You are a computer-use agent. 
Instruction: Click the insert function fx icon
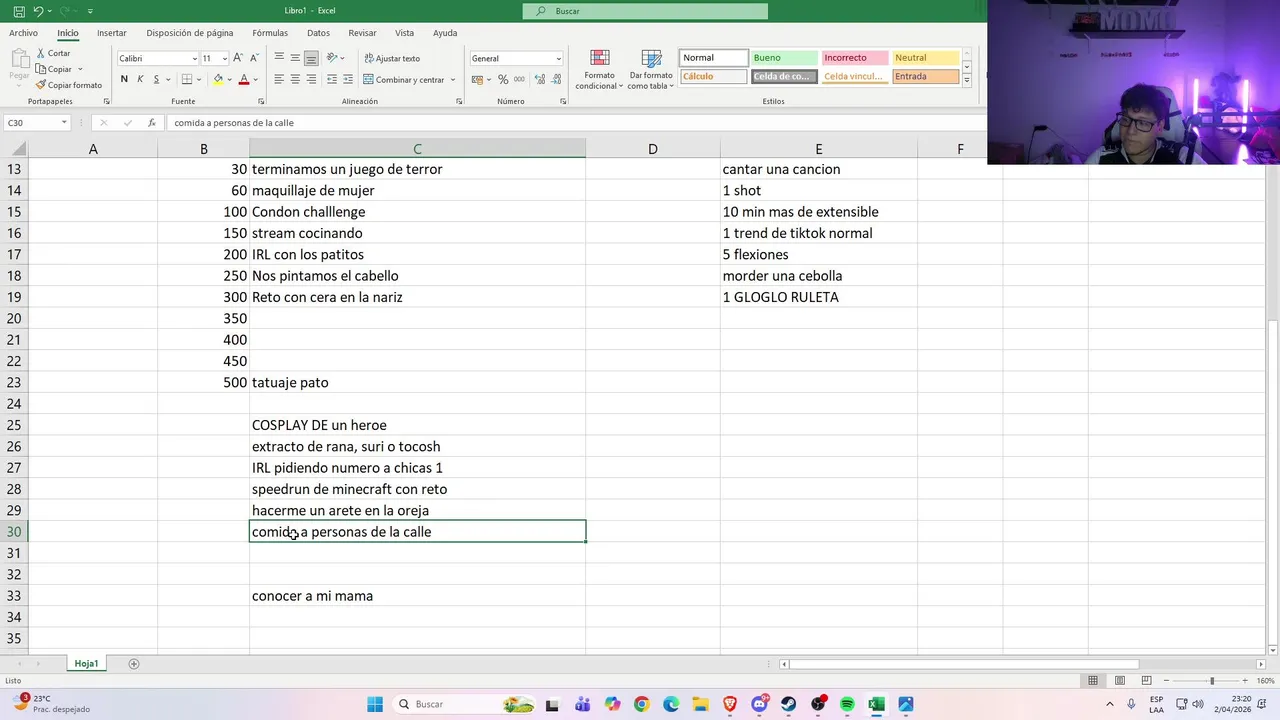152,123
